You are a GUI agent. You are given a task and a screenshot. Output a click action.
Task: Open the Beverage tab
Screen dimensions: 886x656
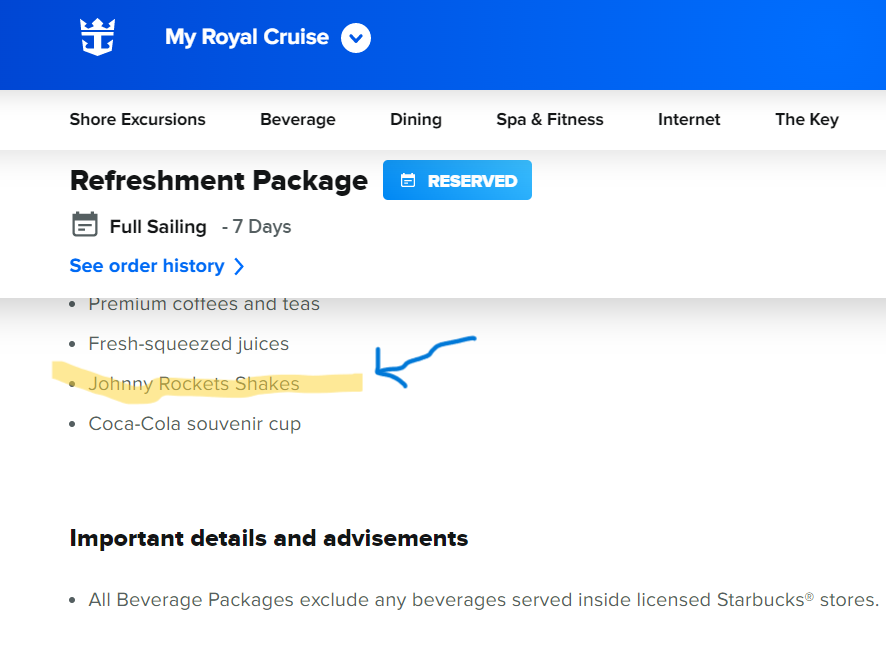(x=298, y=120)
